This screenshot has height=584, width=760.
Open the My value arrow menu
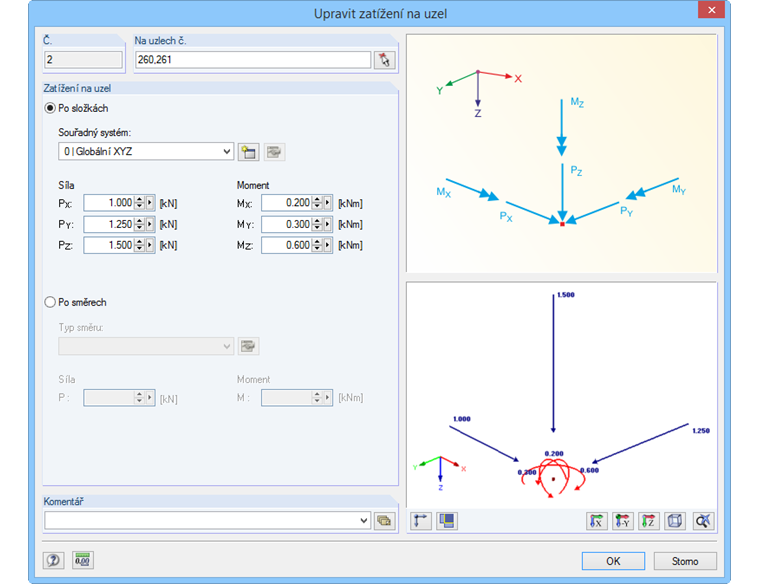click(328, 224)
